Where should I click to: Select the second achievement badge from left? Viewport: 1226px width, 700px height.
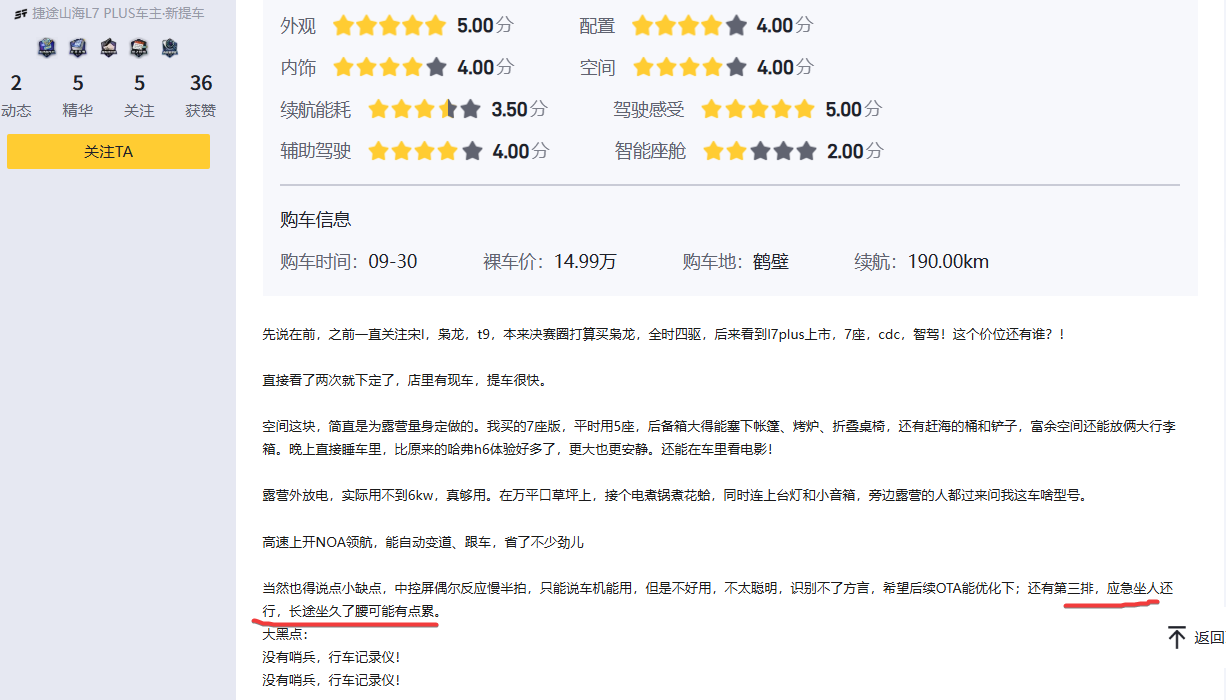tap(78, 47)
